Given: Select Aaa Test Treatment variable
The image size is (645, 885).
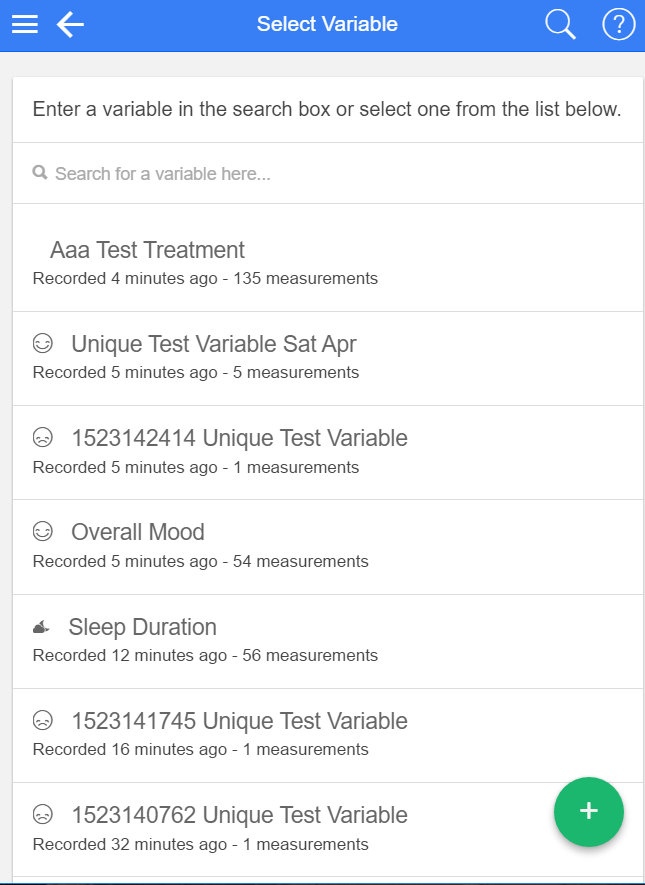Looking at the screenshot, I should (148, 250).
